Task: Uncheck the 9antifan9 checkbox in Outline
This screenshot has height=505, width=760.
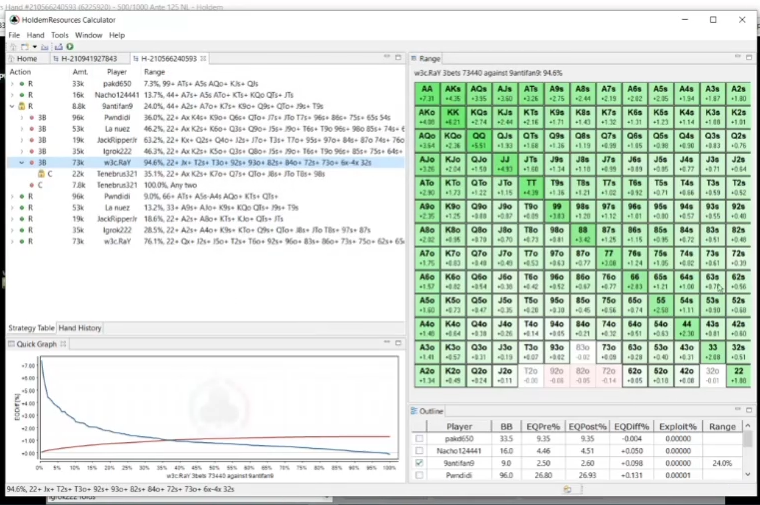Action: pyautogui.click(x=419, y=463)
